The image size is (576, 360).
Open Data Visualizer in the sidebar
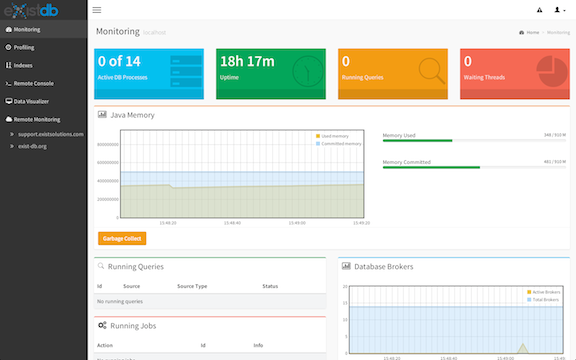[x=43, y=101]
